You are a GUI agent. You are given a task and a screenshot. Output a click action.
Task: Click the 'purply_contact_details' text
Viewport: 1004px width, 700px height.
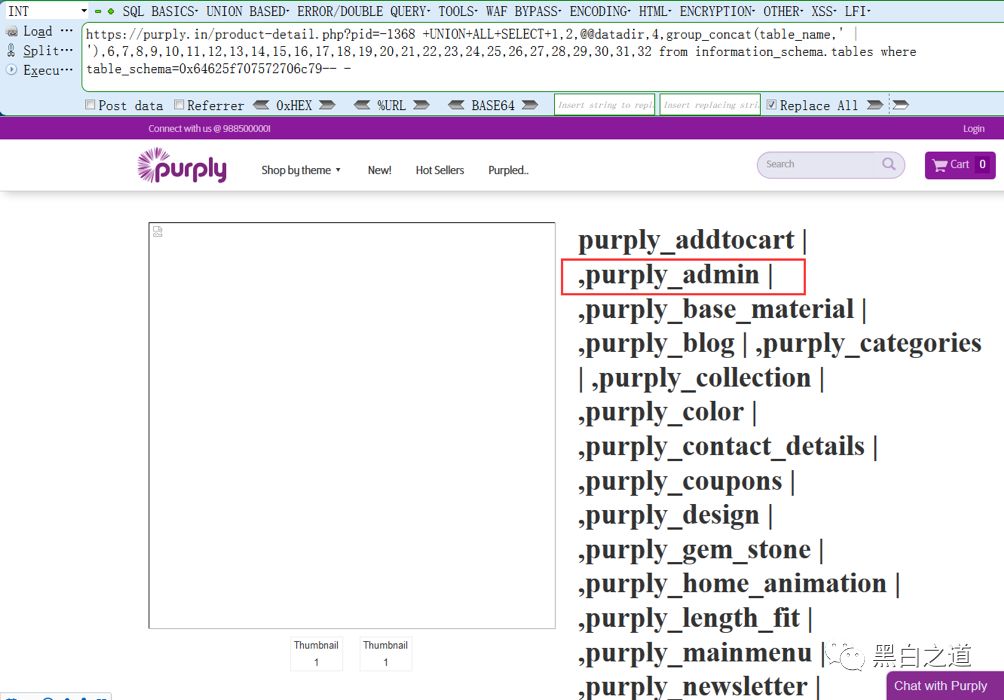(725, 447)
